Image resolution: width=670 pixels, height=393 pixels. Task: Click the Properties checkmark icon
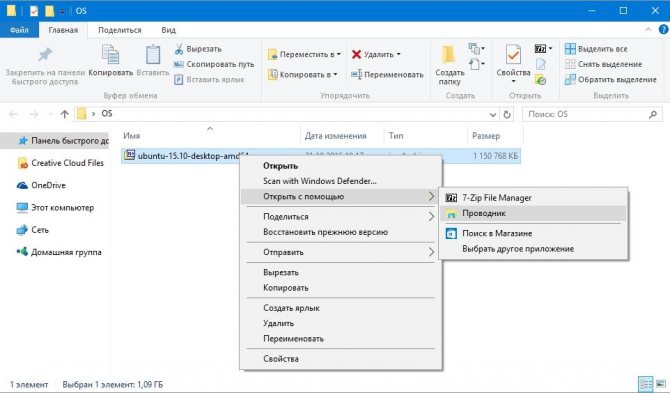click(513, 55)
